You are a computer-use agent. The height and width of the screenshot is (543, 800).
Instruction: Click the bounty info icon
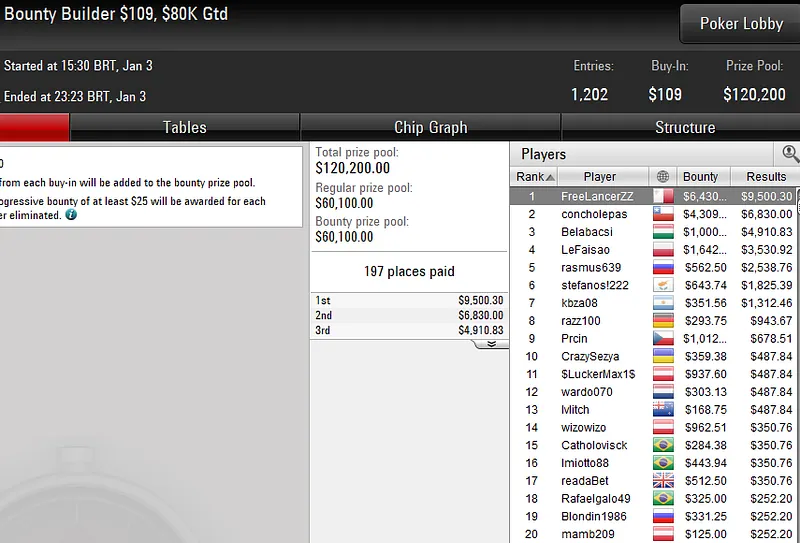[x=71, y=215]
